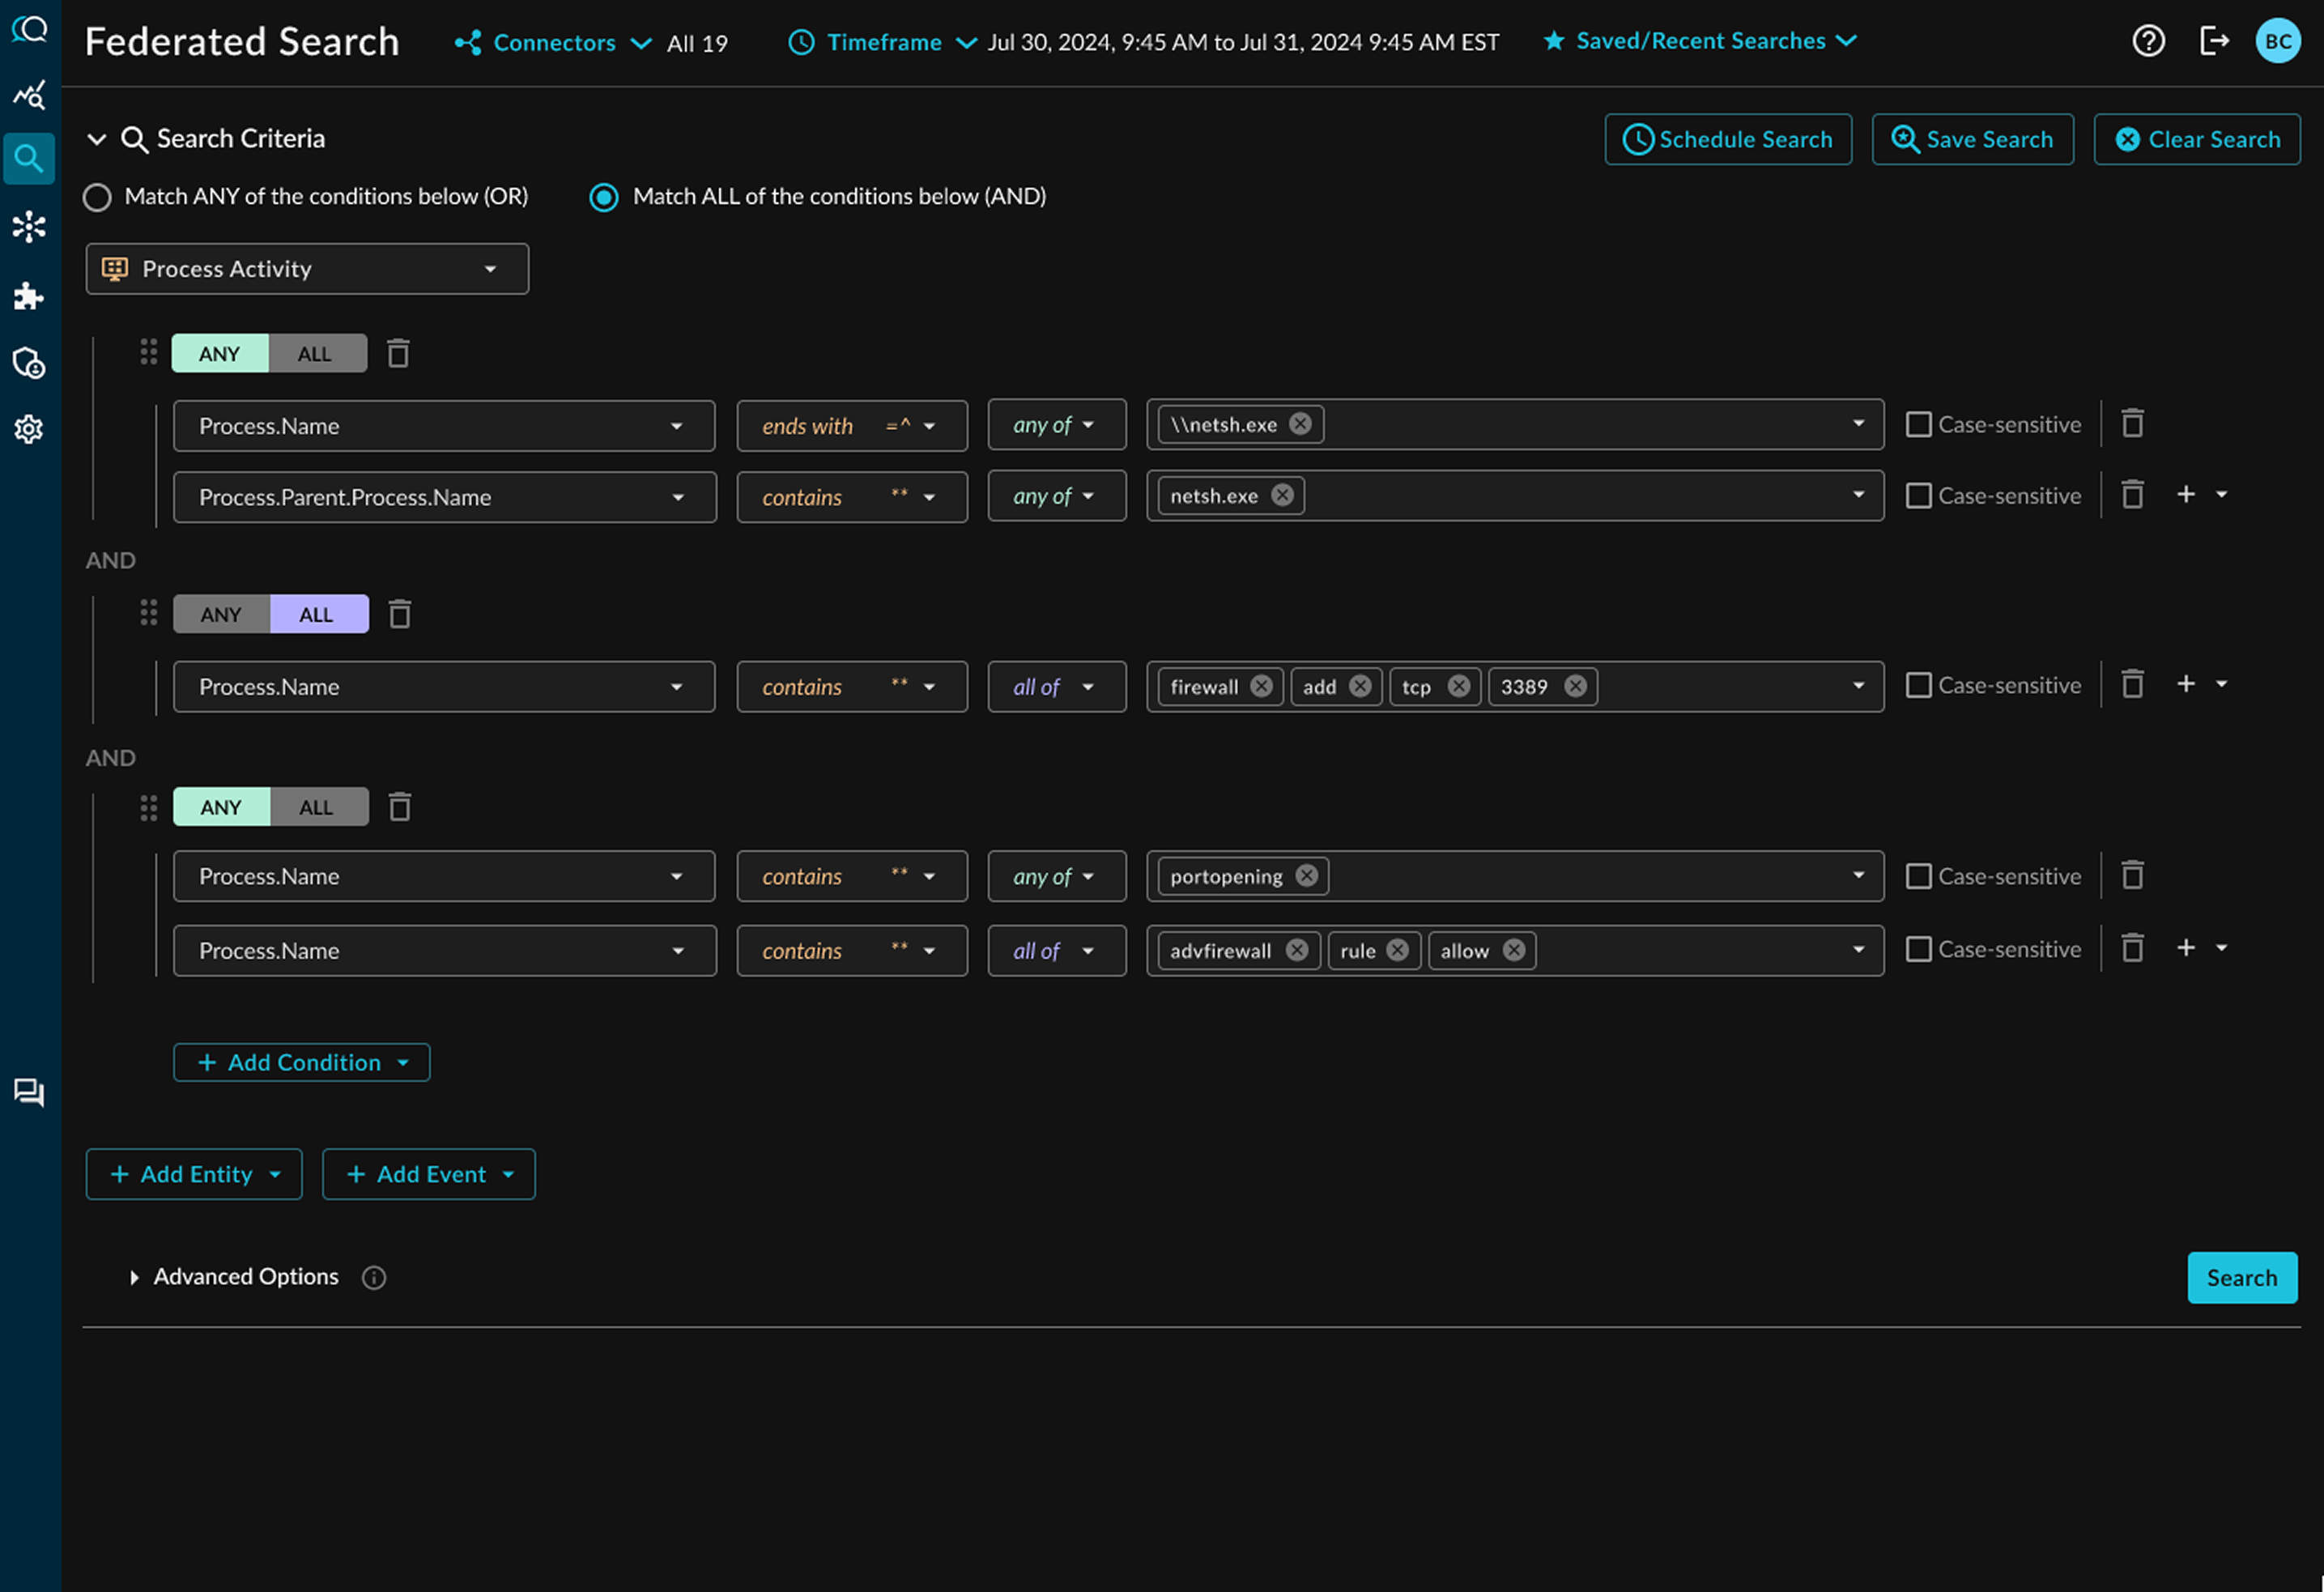The height and width of the screenshot is (1592, 2324).
Task: Open the connectors hub sidebar icon
Action: 29,226
